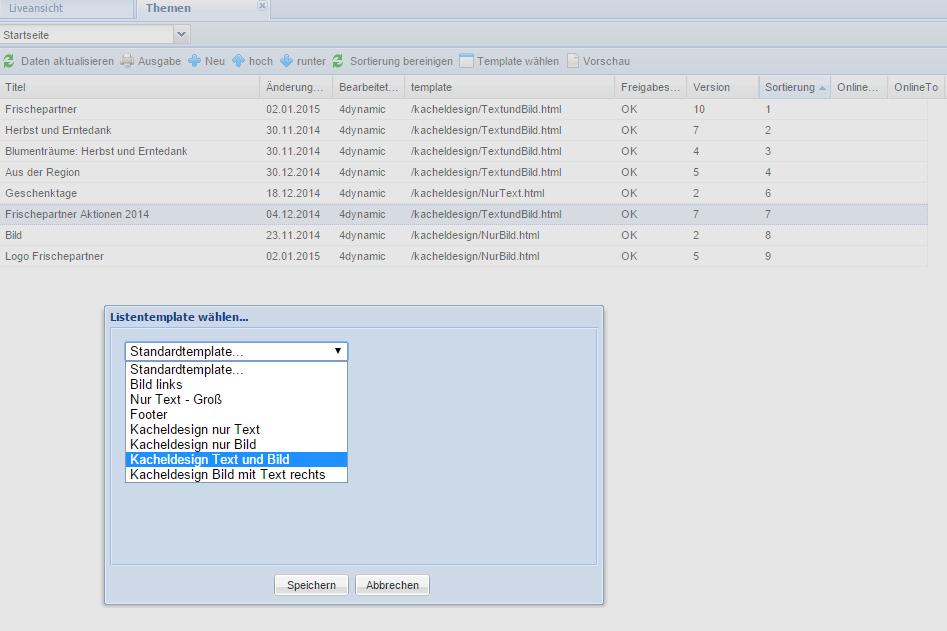Cancel the dialog with Abbrechen
947x631 pixels.
click(x=392, y=585)
